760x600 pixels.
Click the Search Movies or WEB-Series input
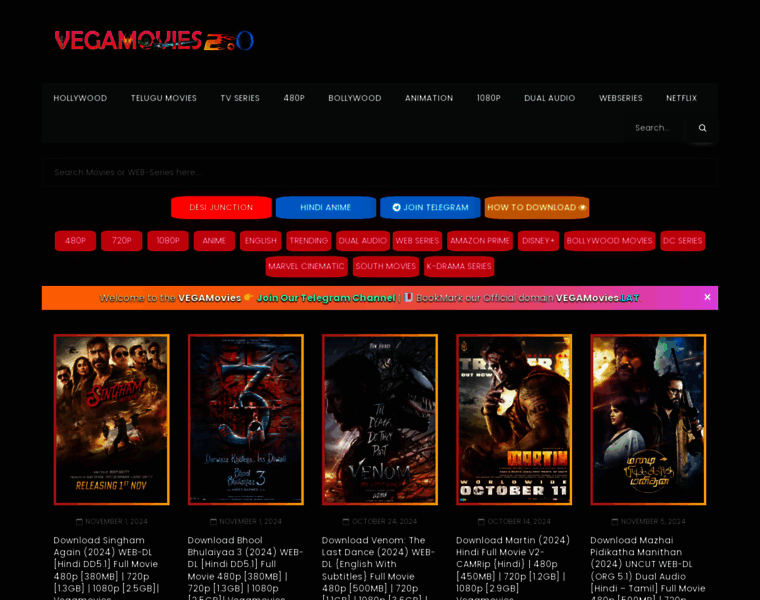380,172
